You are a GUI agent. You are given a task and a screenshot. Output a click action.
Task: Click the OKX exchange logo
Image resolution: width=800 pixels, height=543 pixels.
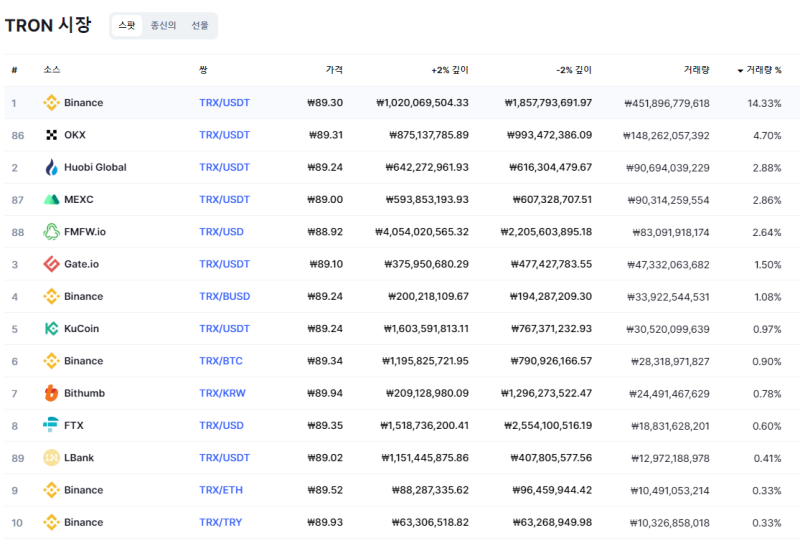52,135
